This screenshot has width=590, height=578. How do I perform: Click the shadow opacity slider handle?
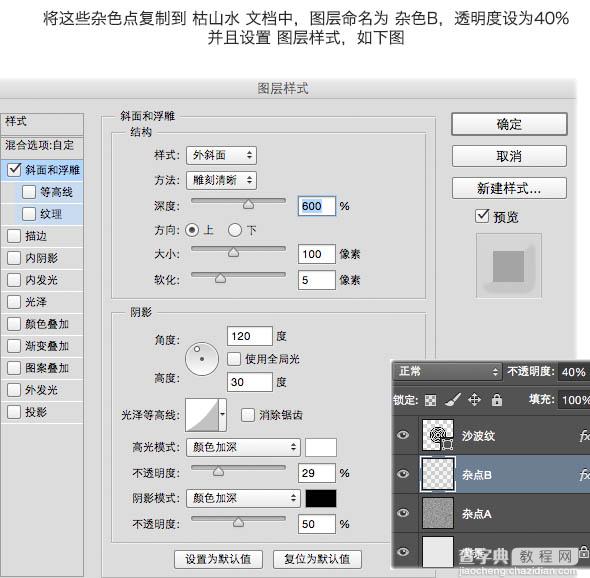tap(238, 522)
